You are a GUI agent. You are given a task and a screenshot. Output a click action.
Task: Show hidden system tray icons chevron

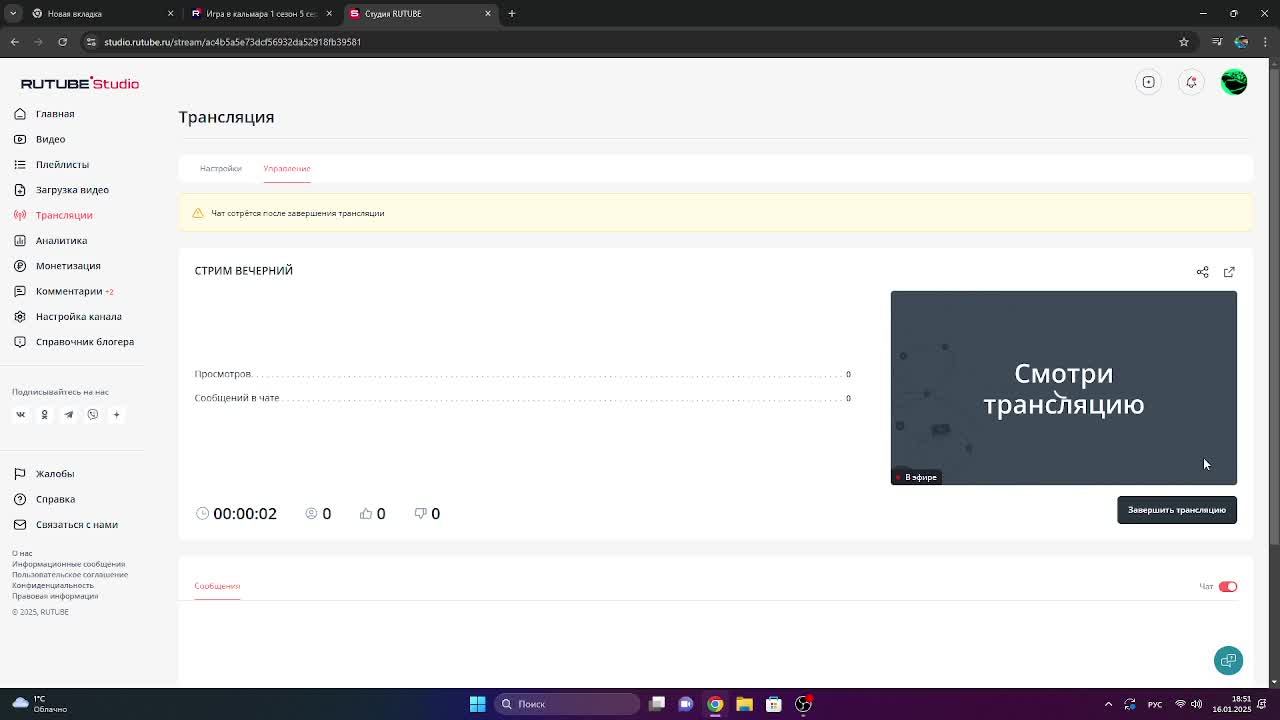[x=1108, y=704]
